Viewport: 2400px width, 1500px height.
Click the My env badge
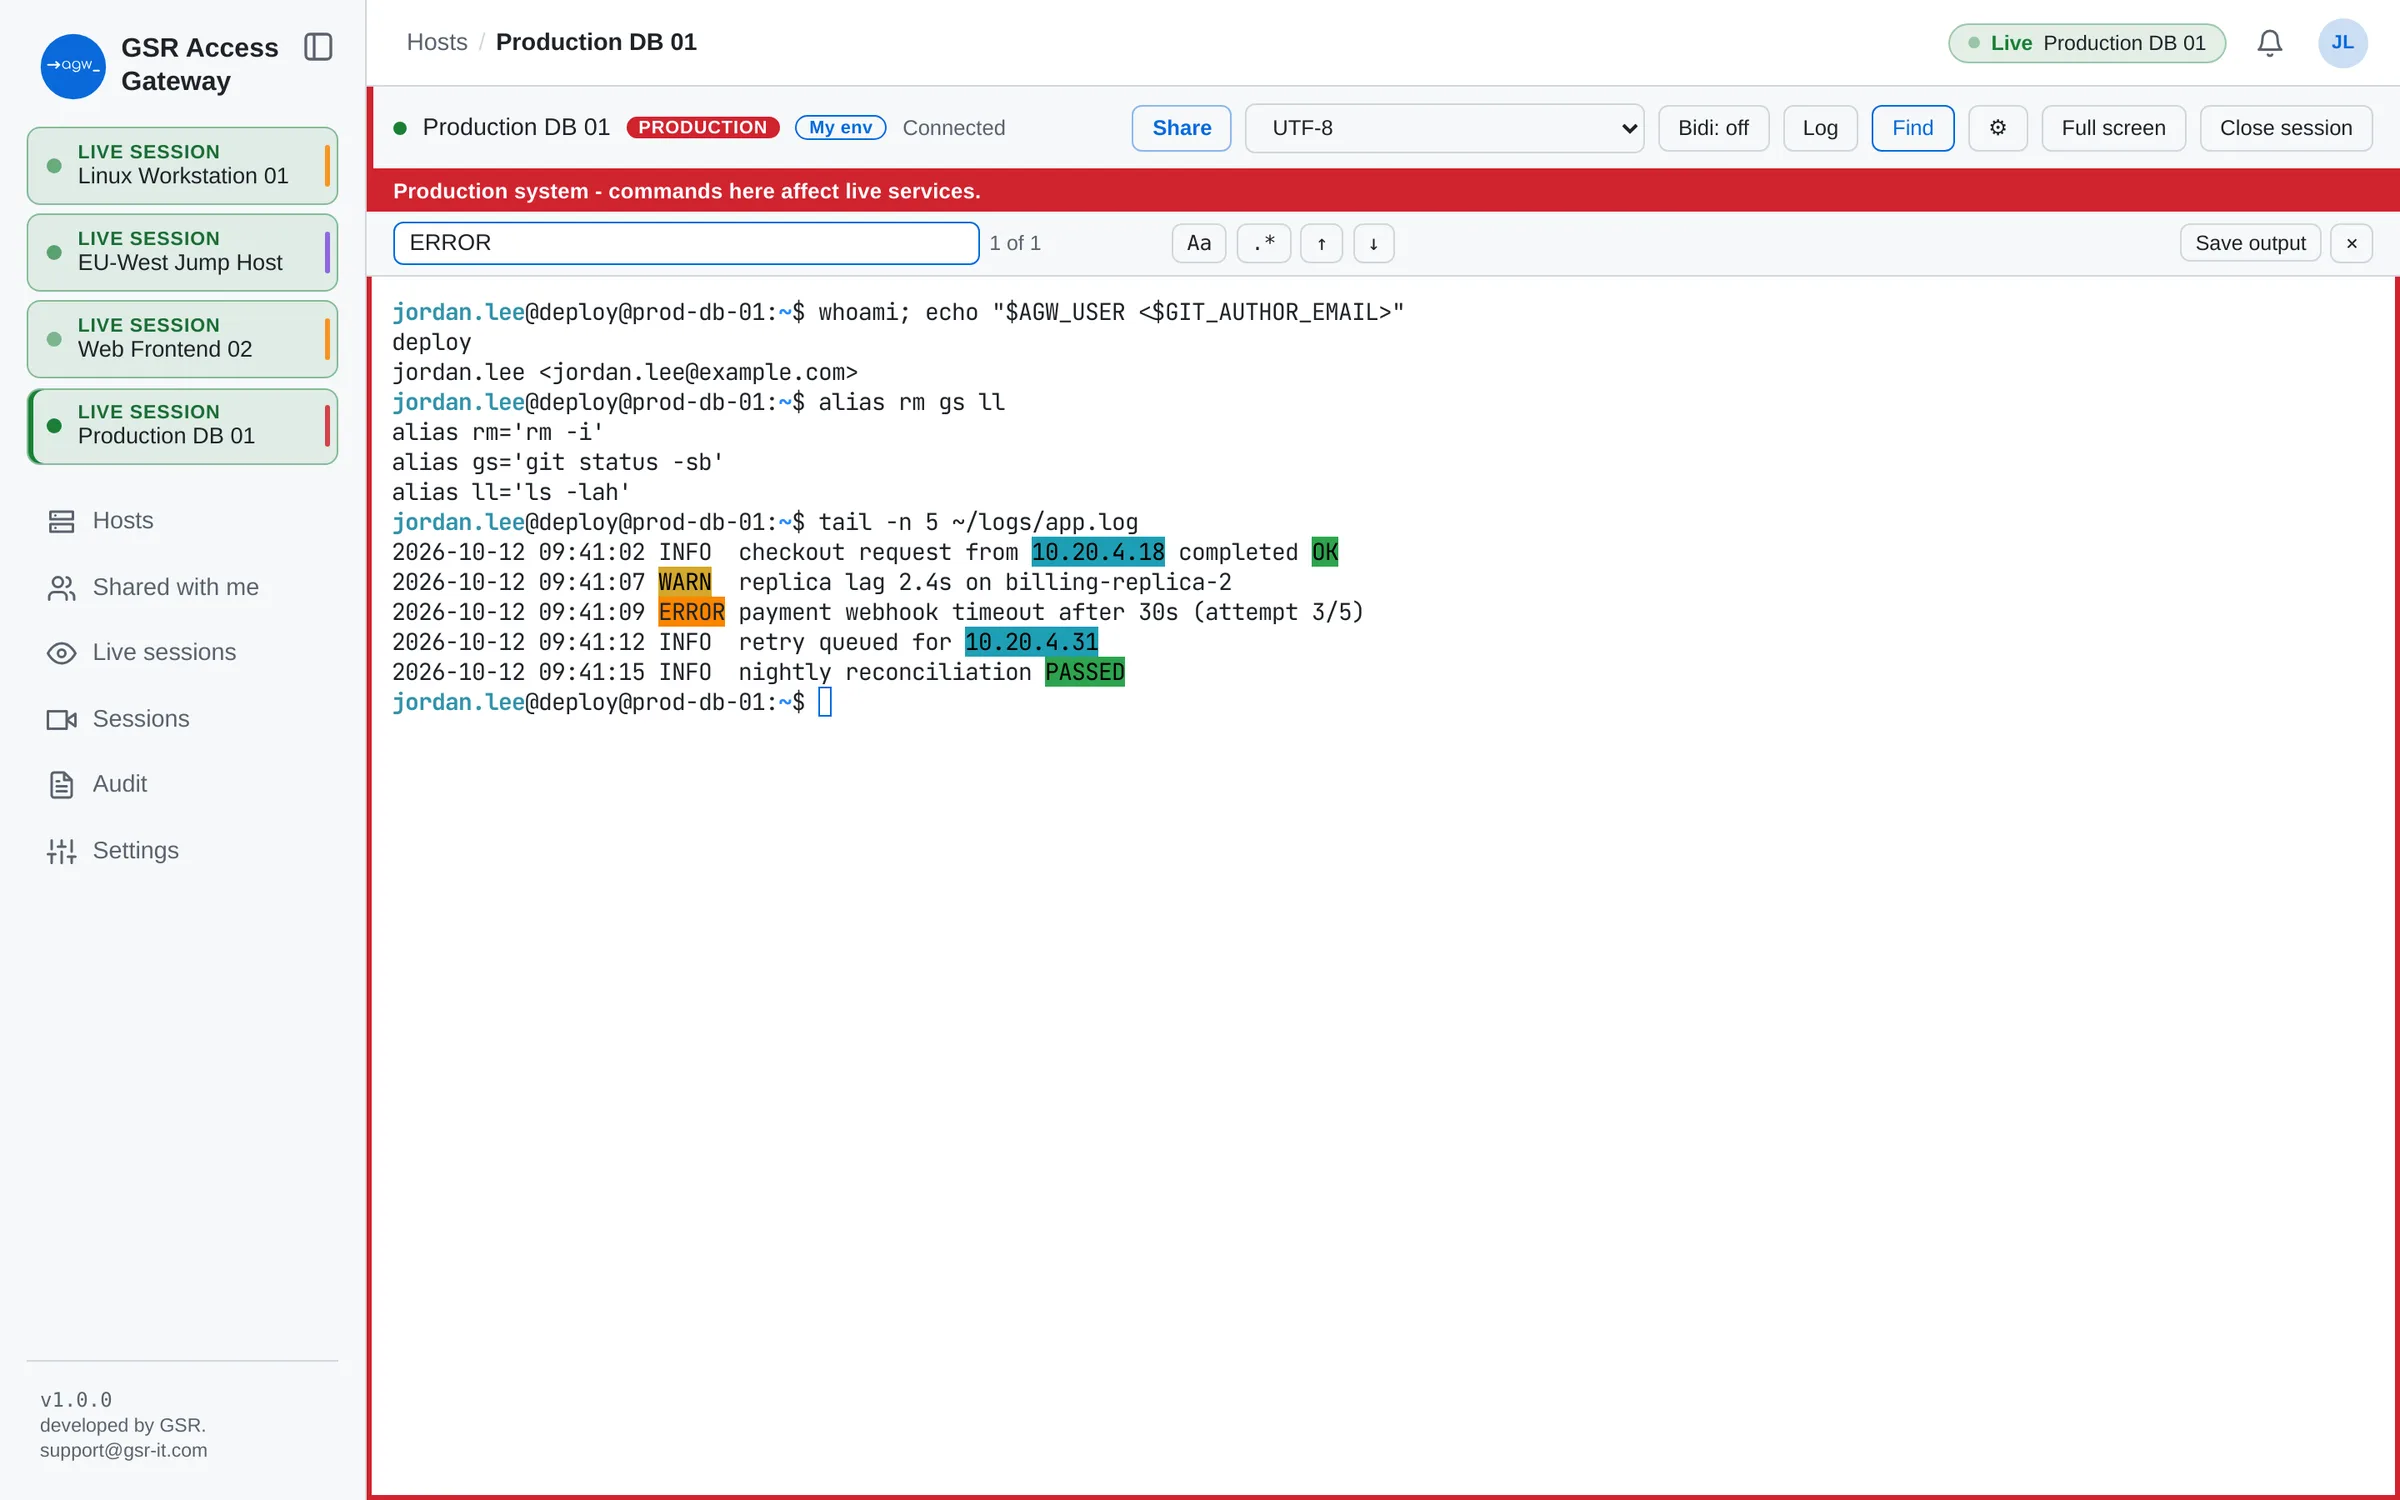coord(840,127)
